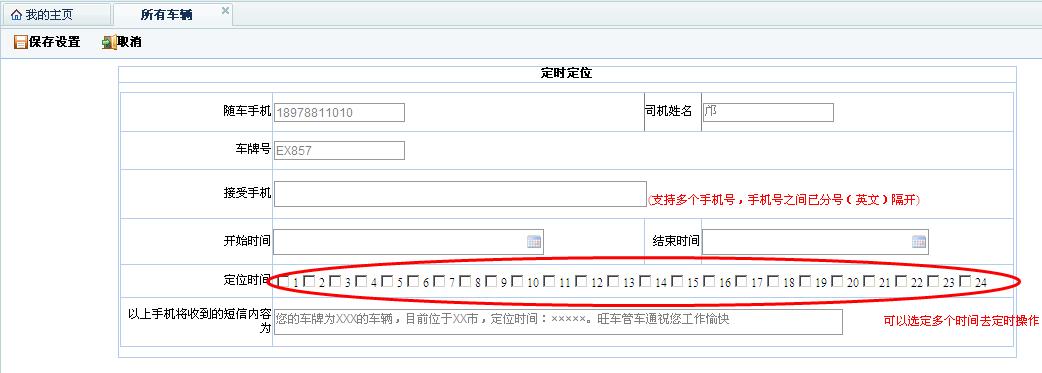Check the hour 2 checkbox
This screenshot has height=373, width=1042.
(309, 282)
